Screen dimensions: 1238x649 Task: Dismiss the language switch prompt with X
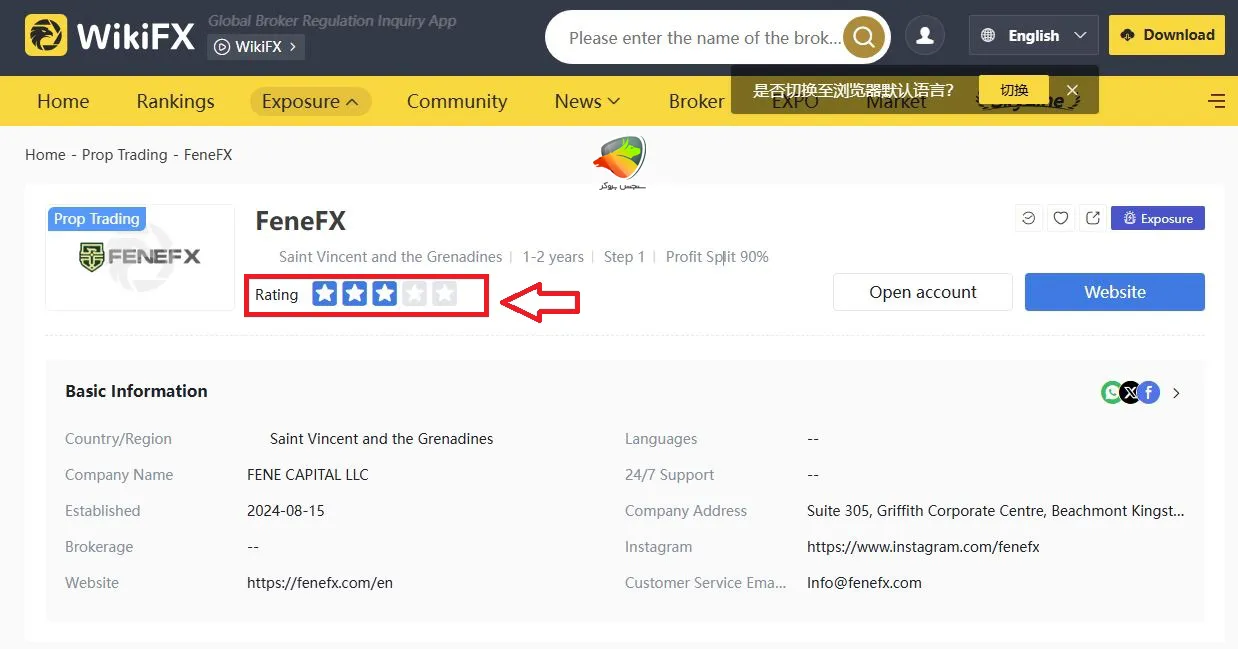[x=1071, y=89]
